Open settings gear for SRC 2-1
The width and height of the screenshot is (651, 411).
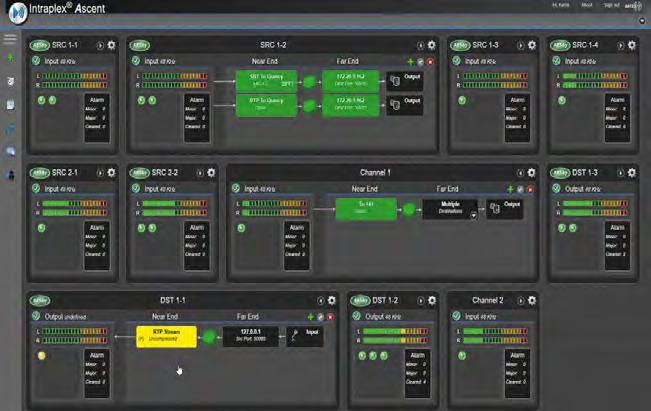(111, 172)
